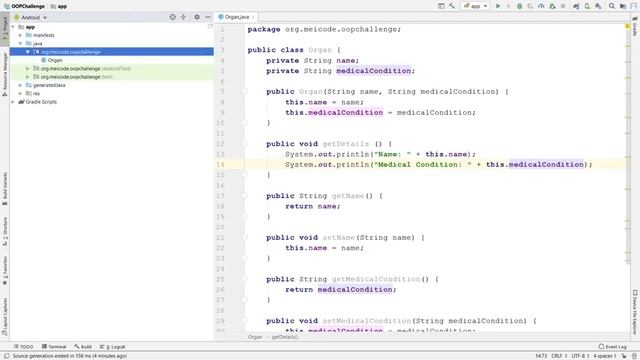The image size is (640, 360).
Task: Click the OOPChallenge breadcrumb in navigation bar
Action: point(24,6)
